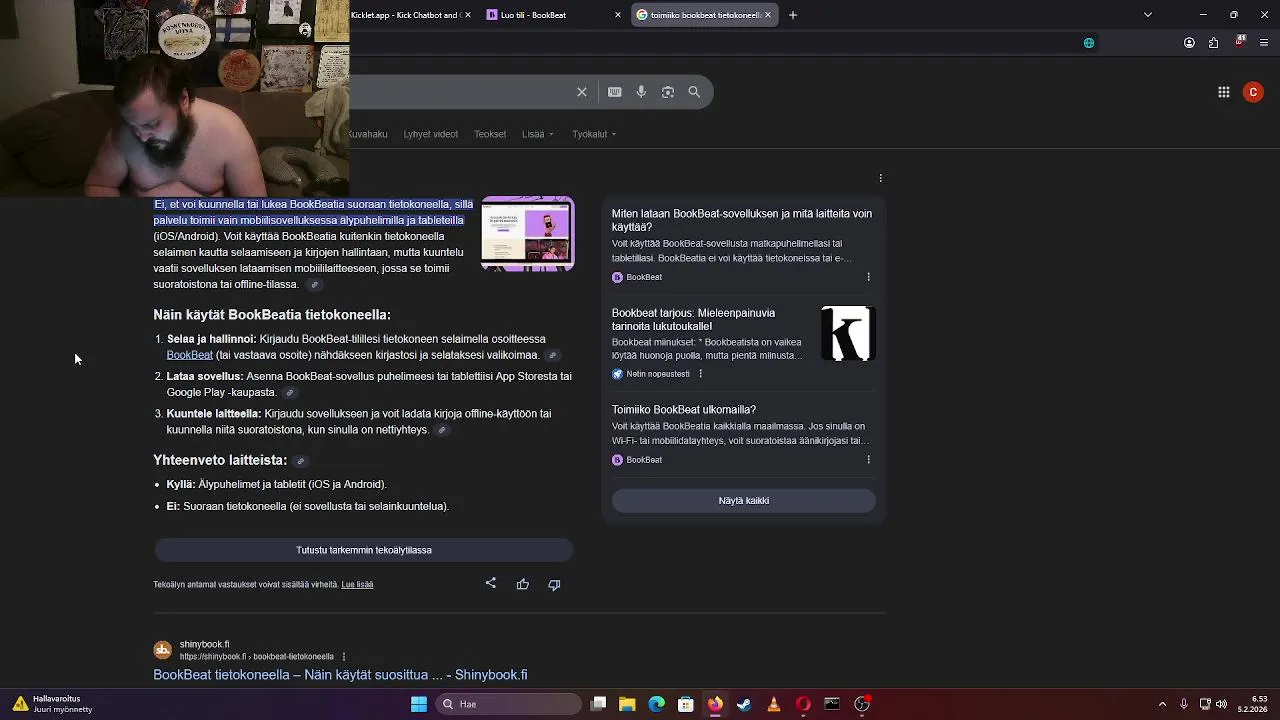1280x720 pixels.
Task: Follow the Lue lisää link
Action: [357, 585]
